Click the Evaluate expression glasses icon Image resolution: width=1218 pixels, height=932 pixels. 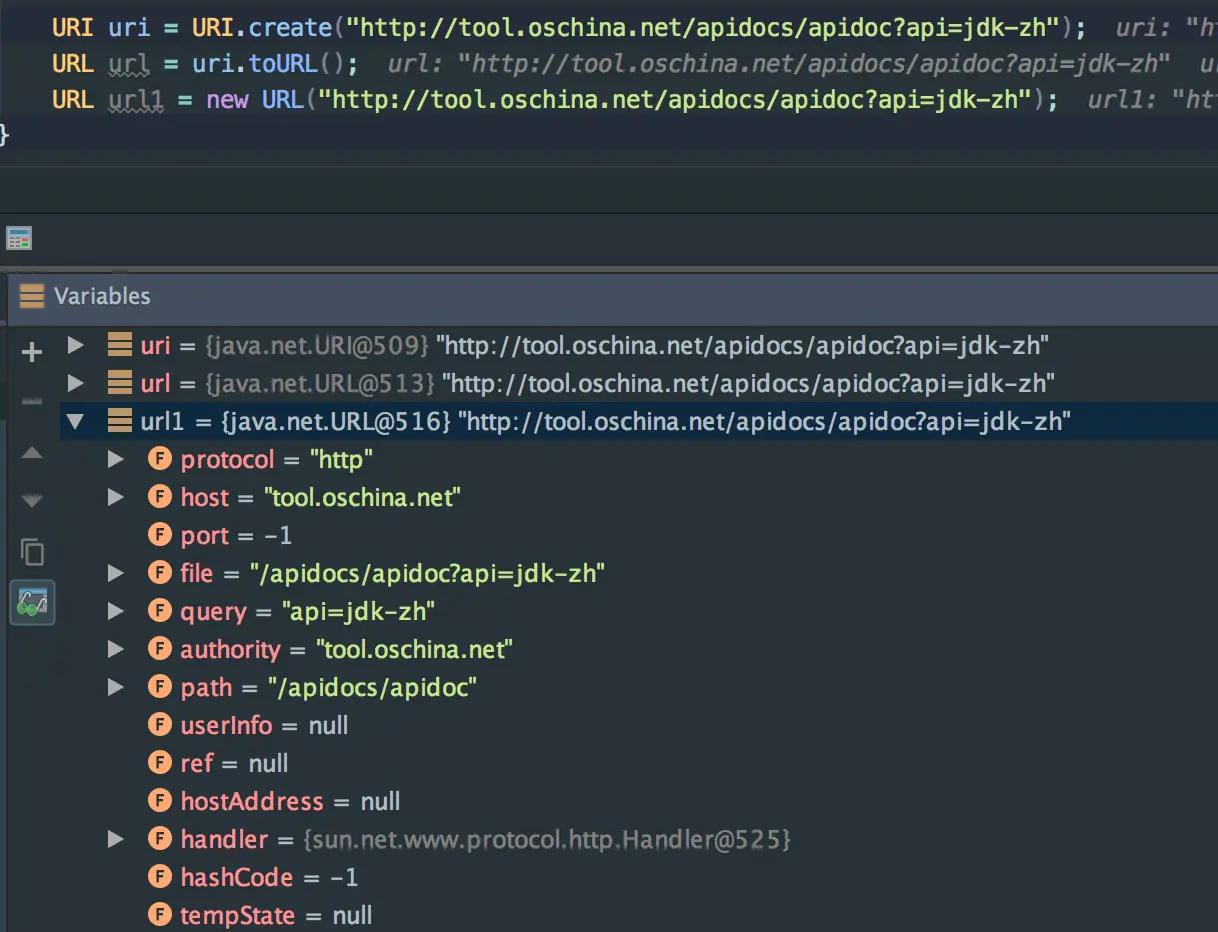31,603
